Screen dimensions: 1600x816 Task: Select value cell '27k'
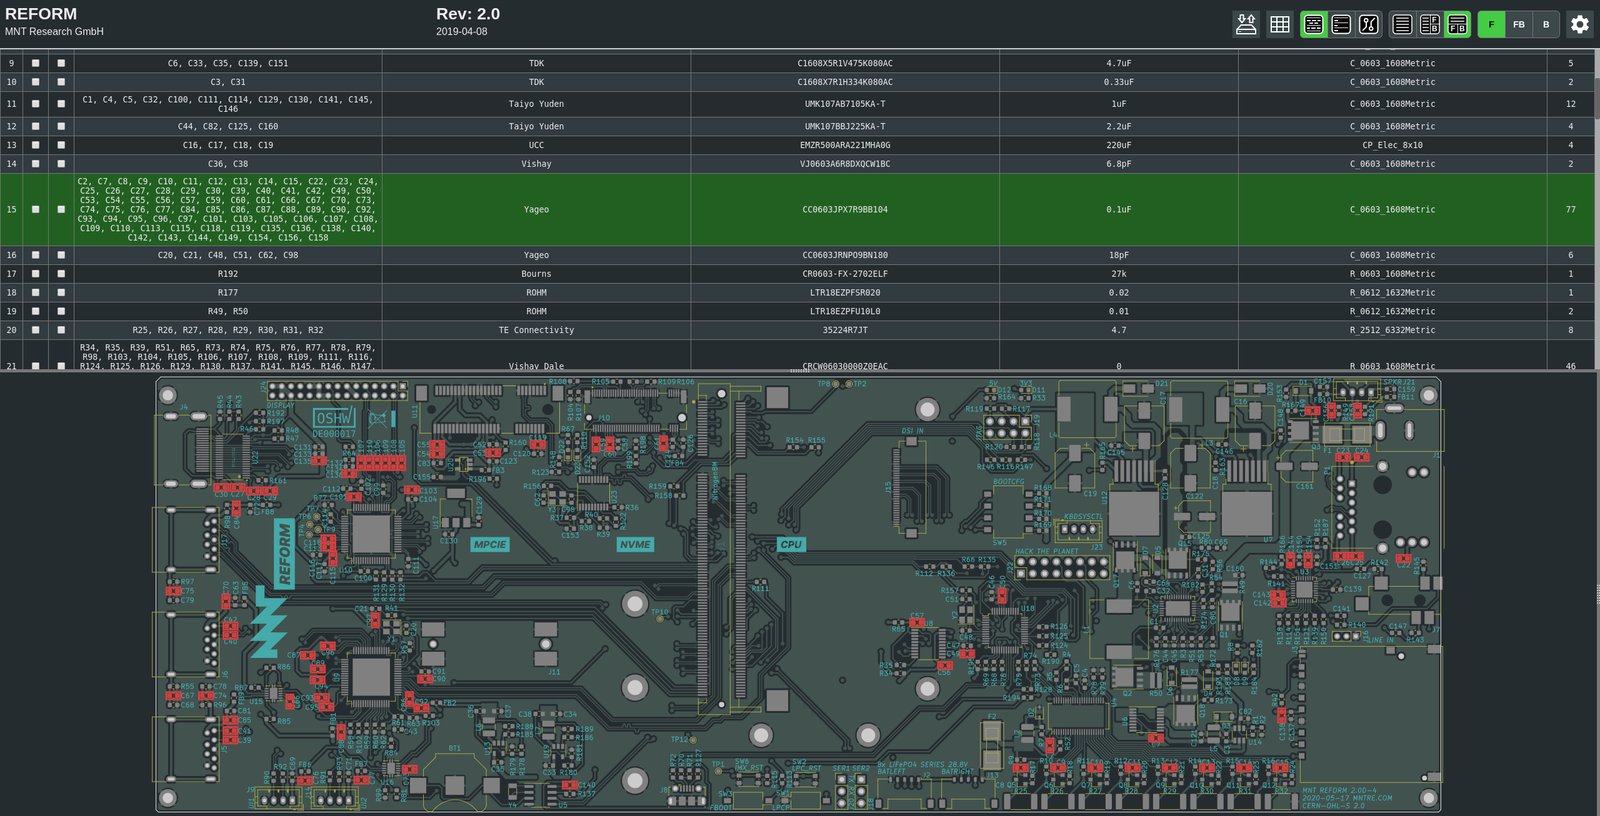tap(1119, 273)
